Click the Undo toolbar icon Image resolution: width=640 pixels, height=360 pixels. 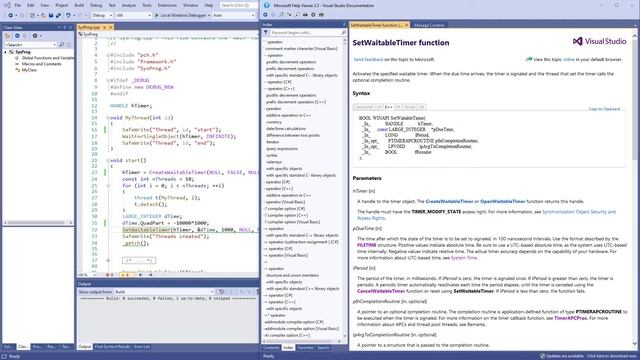tap(68, 15)
